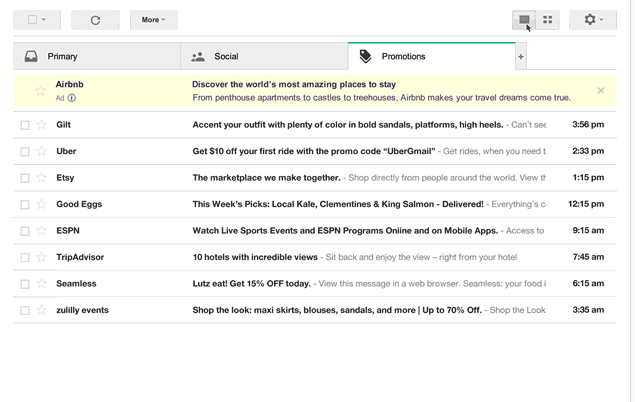Star the Airbnb ad
Image resolution: width=635 pixels, height=402 pixels.
(x=40, y=91)
